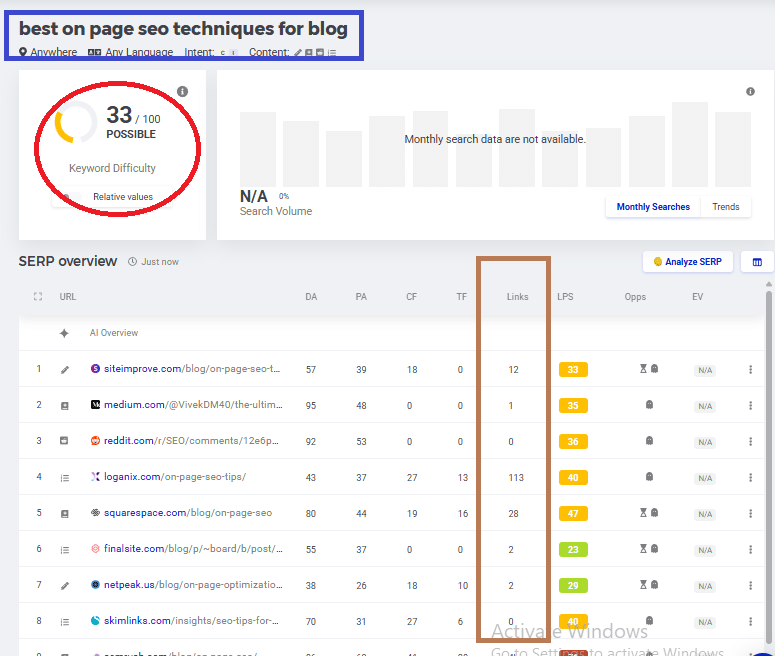Open the Any Language filter
The image size is (775, 656).
130,52
